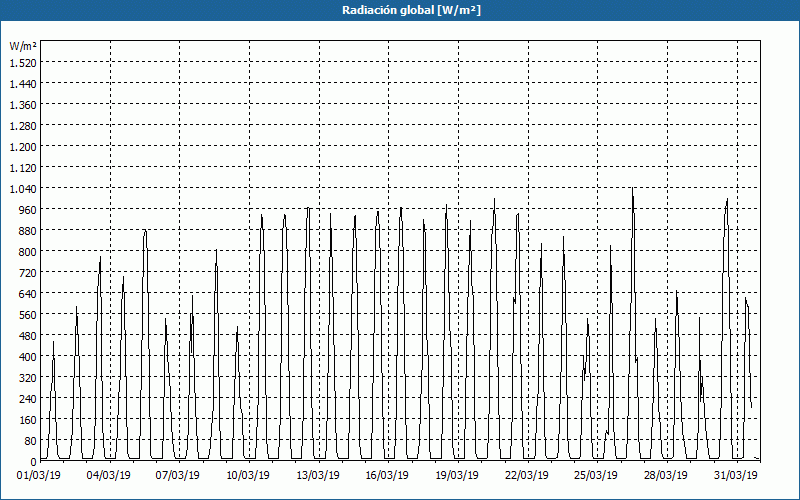The image size is (800, 500).
Task: Click the highest radiation peak above 1.040
Action: click(633, 190)
